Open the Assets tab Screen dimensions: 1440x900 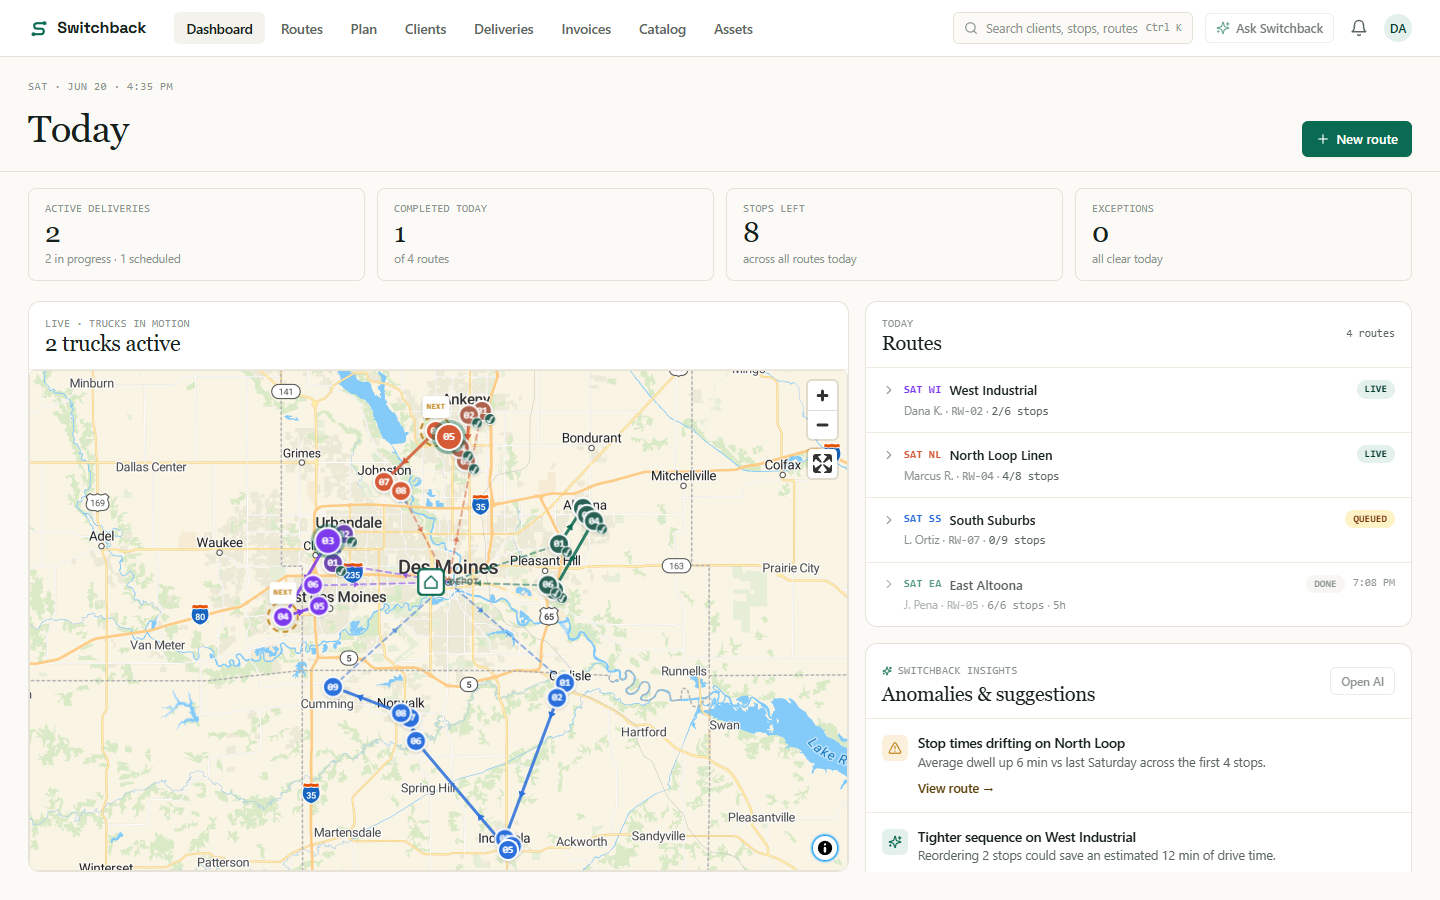[733, 29]
